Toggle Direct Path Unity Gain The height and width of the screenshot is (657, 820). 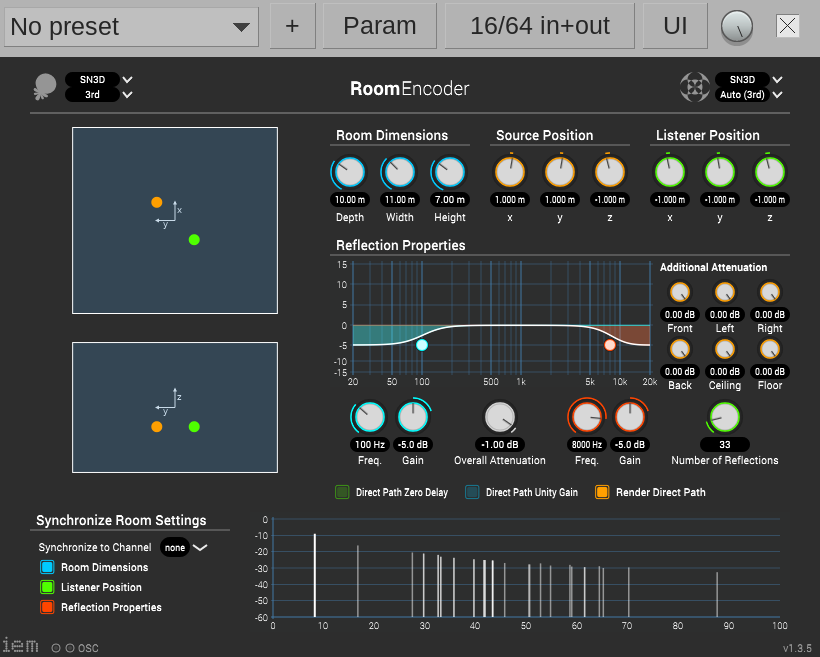472,492
